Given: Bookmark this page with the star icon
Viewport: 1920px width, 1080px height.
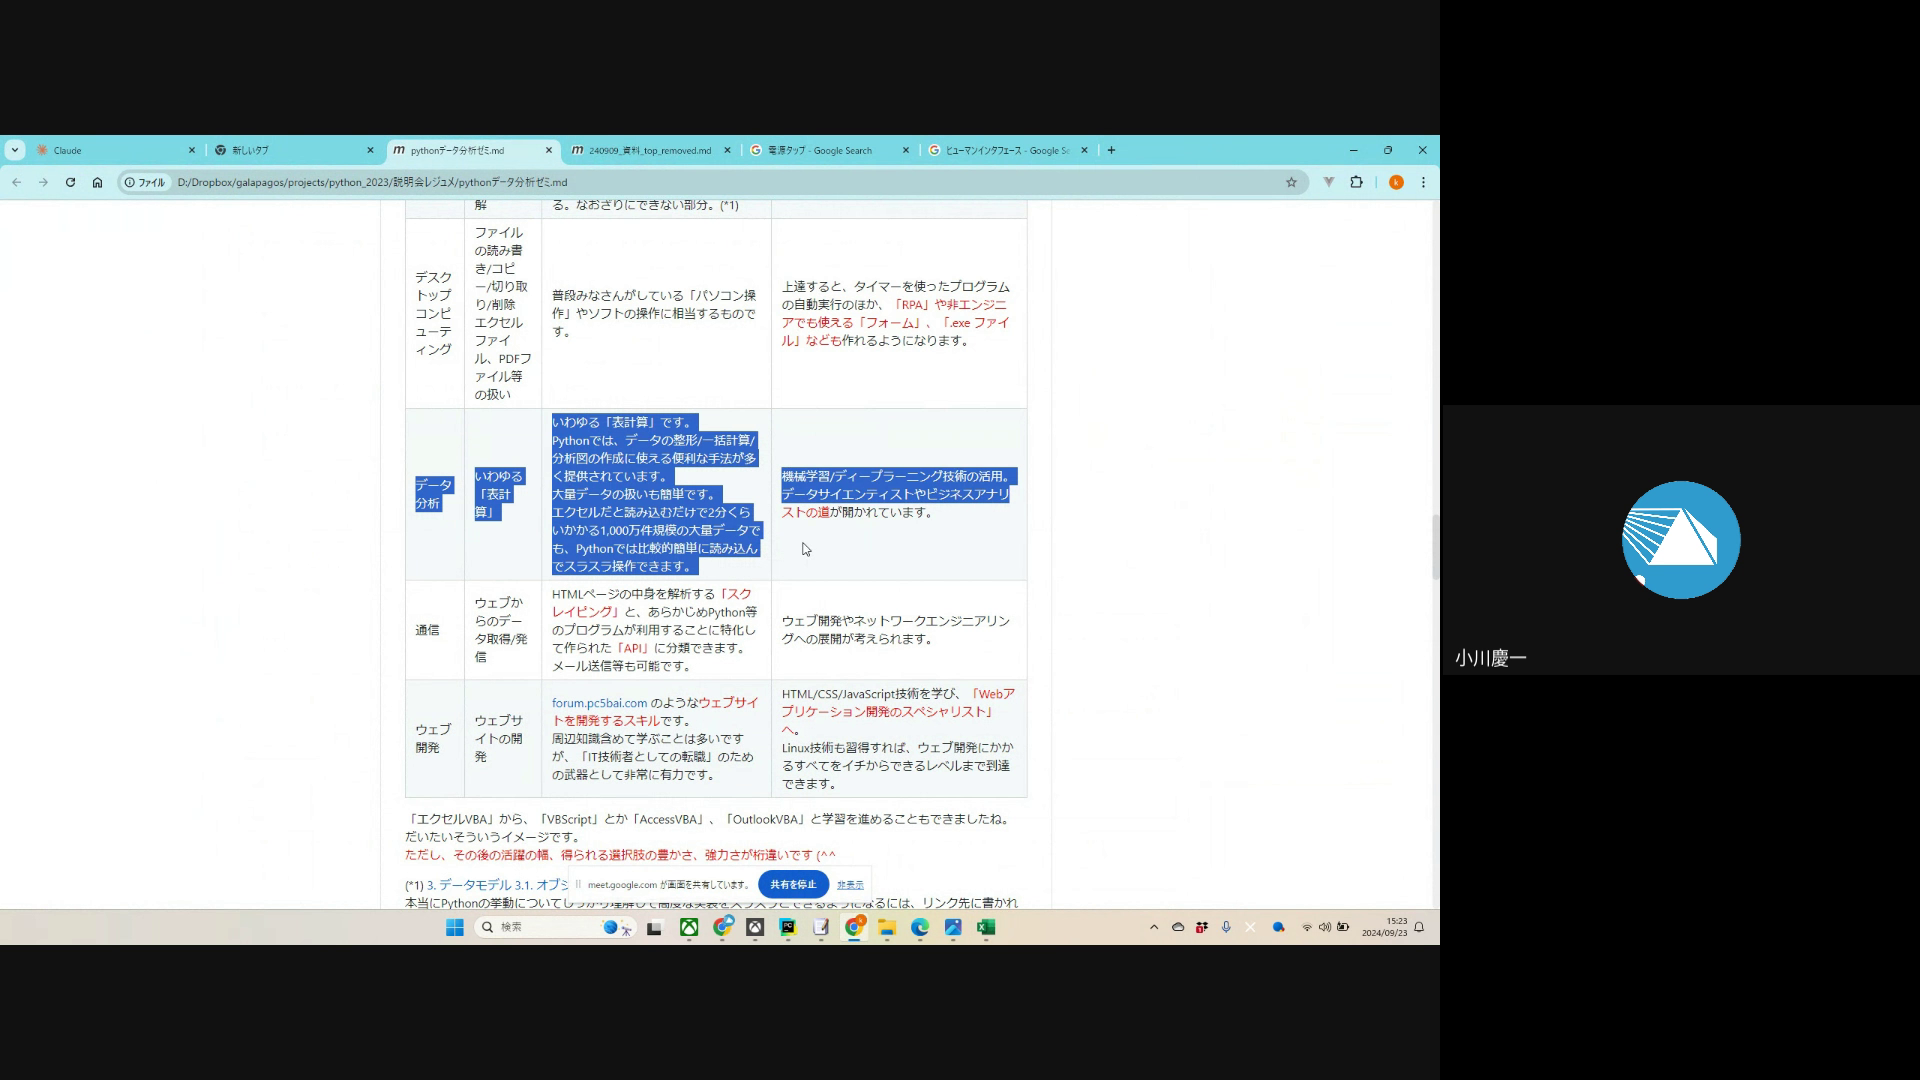Looking at the screenshot, I should (x=1291, y=182).
